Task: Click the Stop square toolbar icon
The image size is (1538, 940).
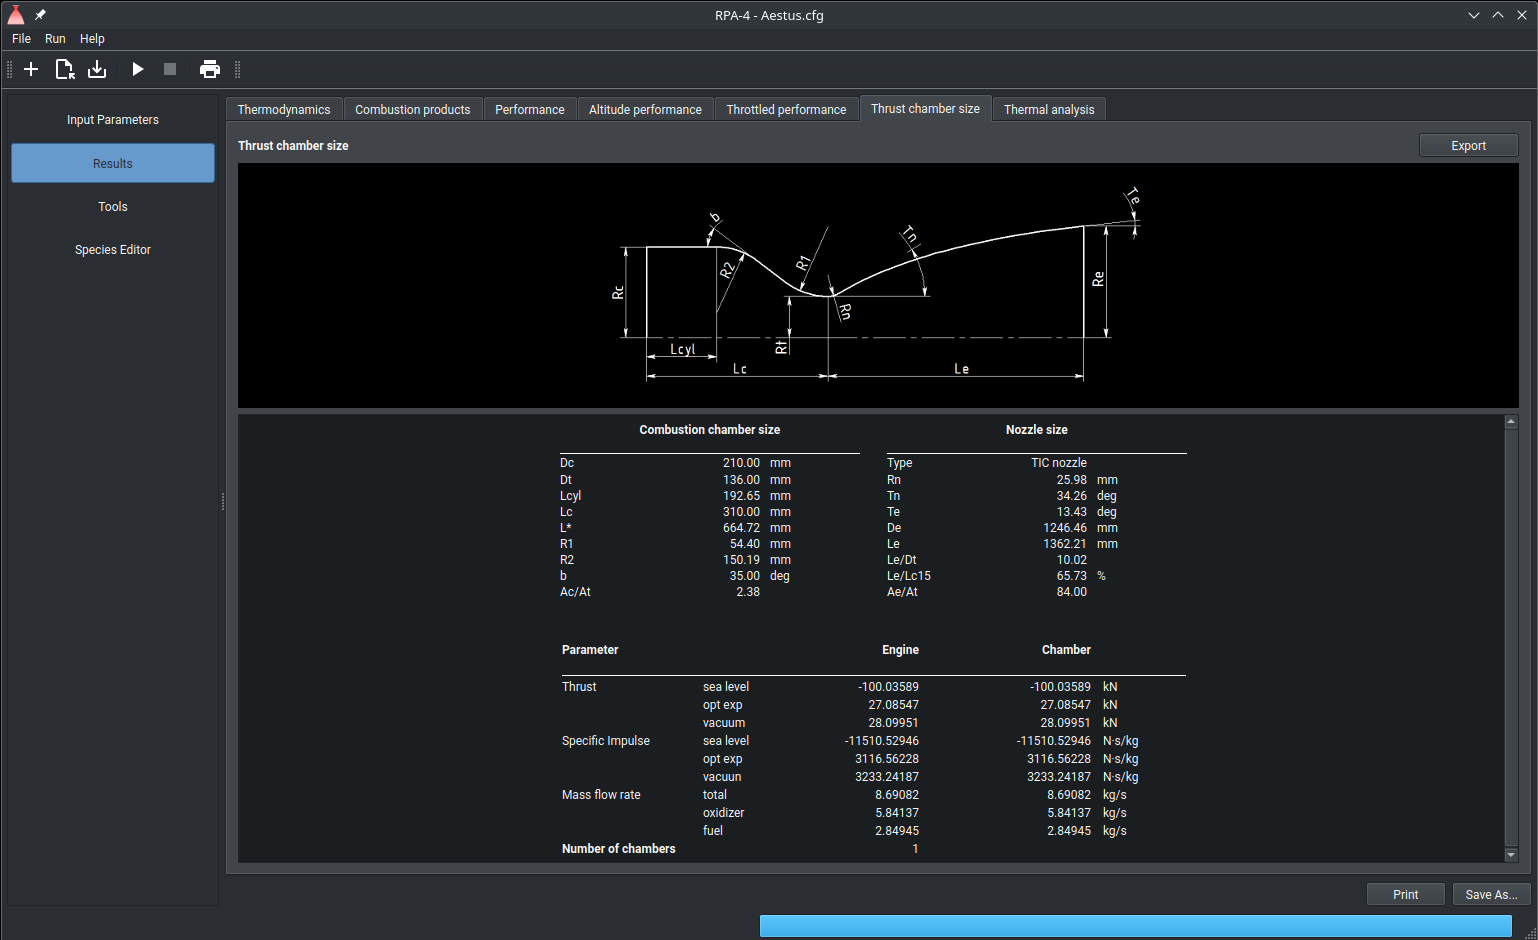Action: (x=170, y=69)
